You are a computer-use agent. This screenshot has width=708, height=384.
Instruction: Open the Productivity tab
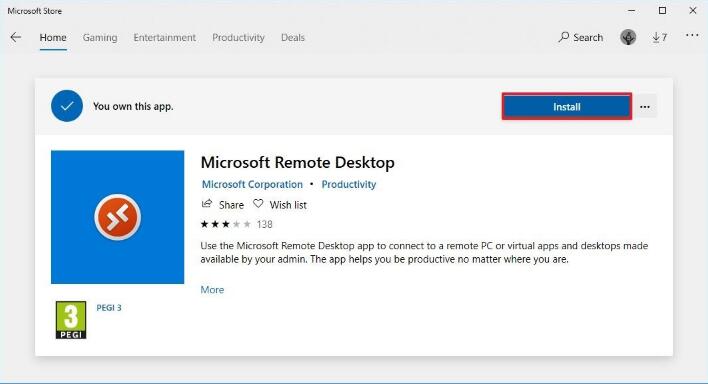pos(238,37)
